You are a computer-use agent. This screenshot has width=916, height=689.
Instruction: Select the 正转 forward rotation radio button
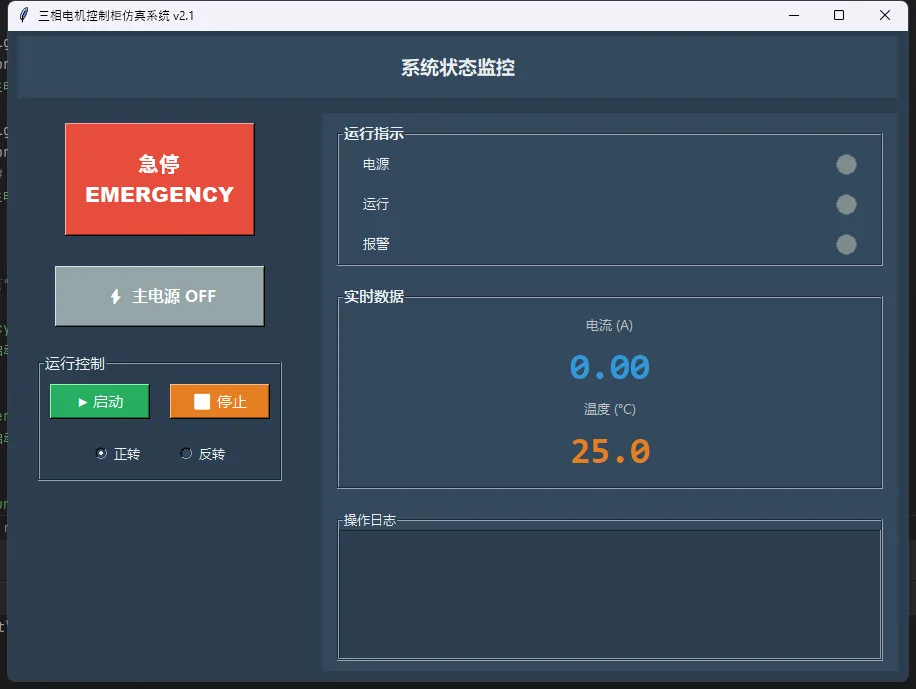101,454
